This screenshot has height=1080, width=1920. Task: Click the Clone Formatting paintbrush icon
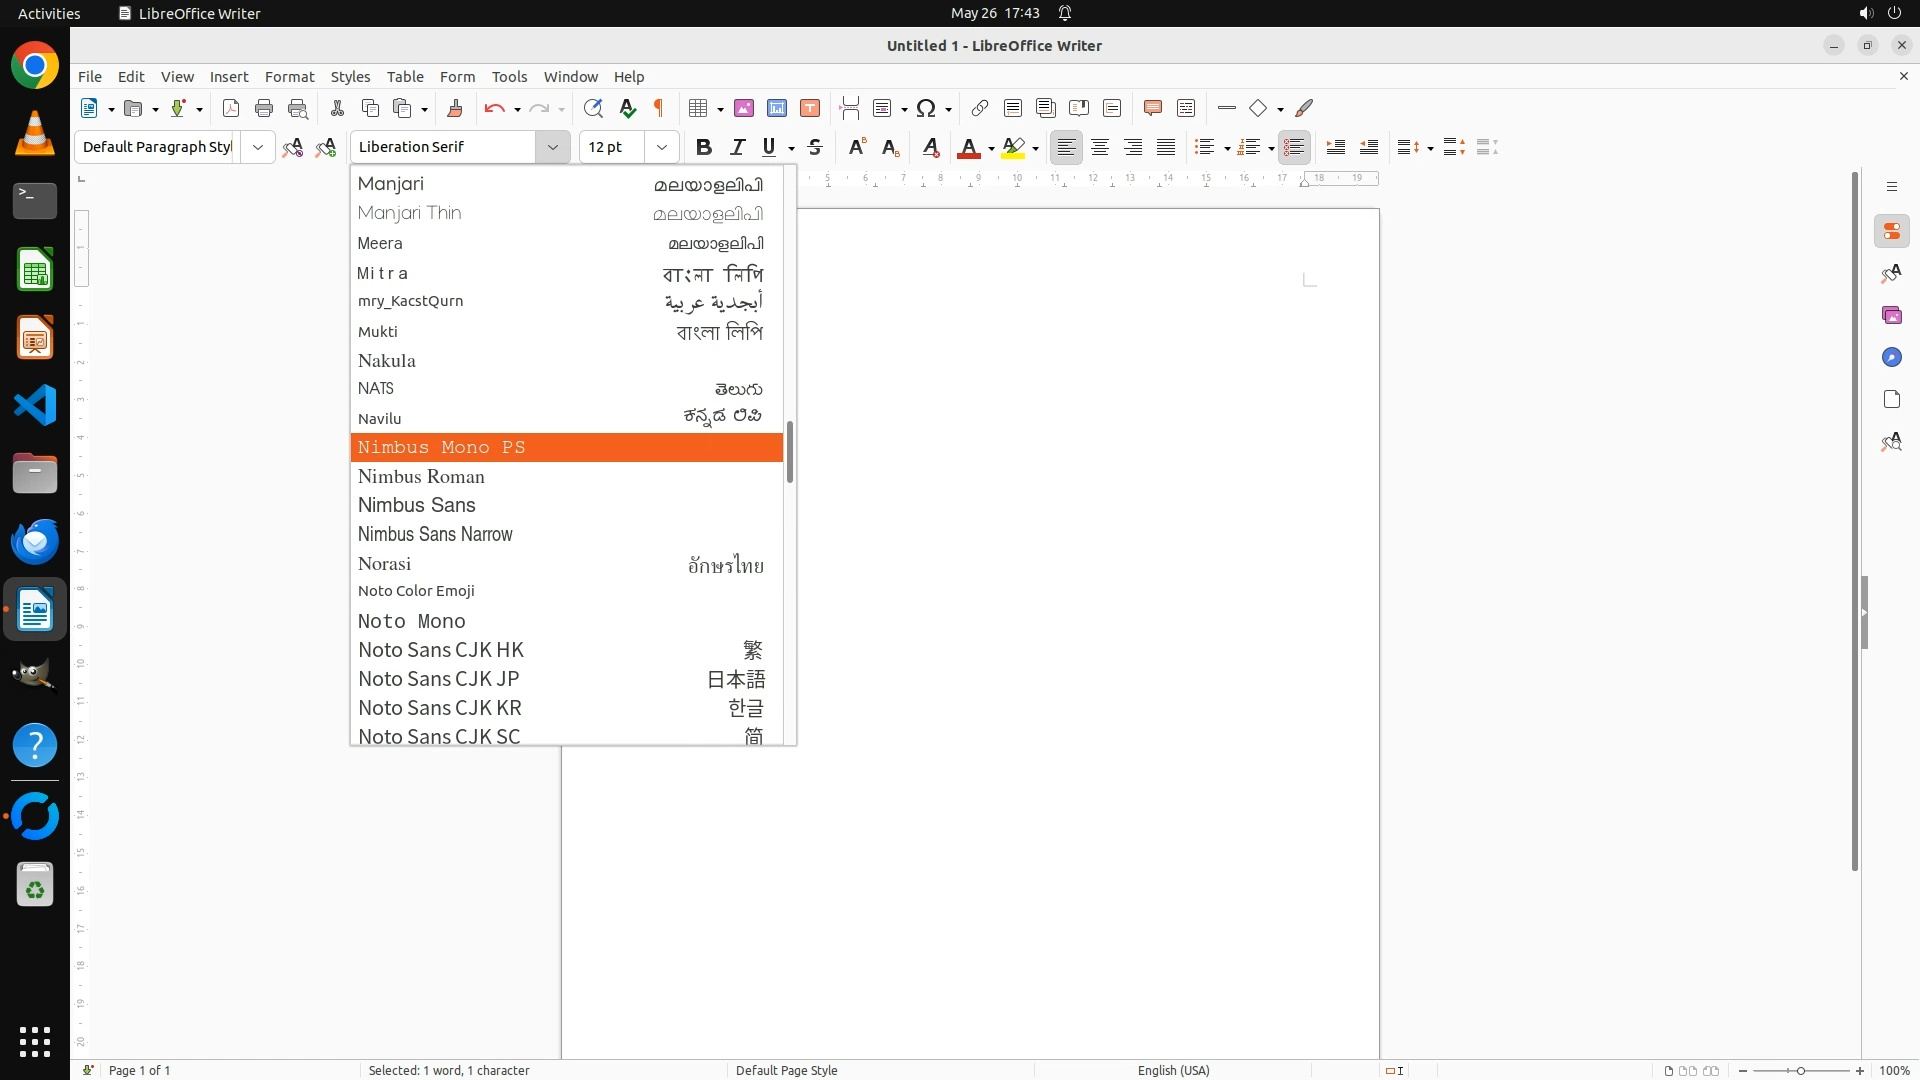click(x=455, y=108)
